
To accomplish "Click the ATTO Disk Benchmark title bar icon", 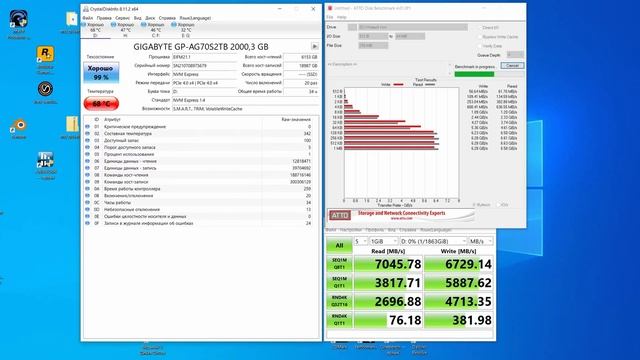I will (330, 8).
